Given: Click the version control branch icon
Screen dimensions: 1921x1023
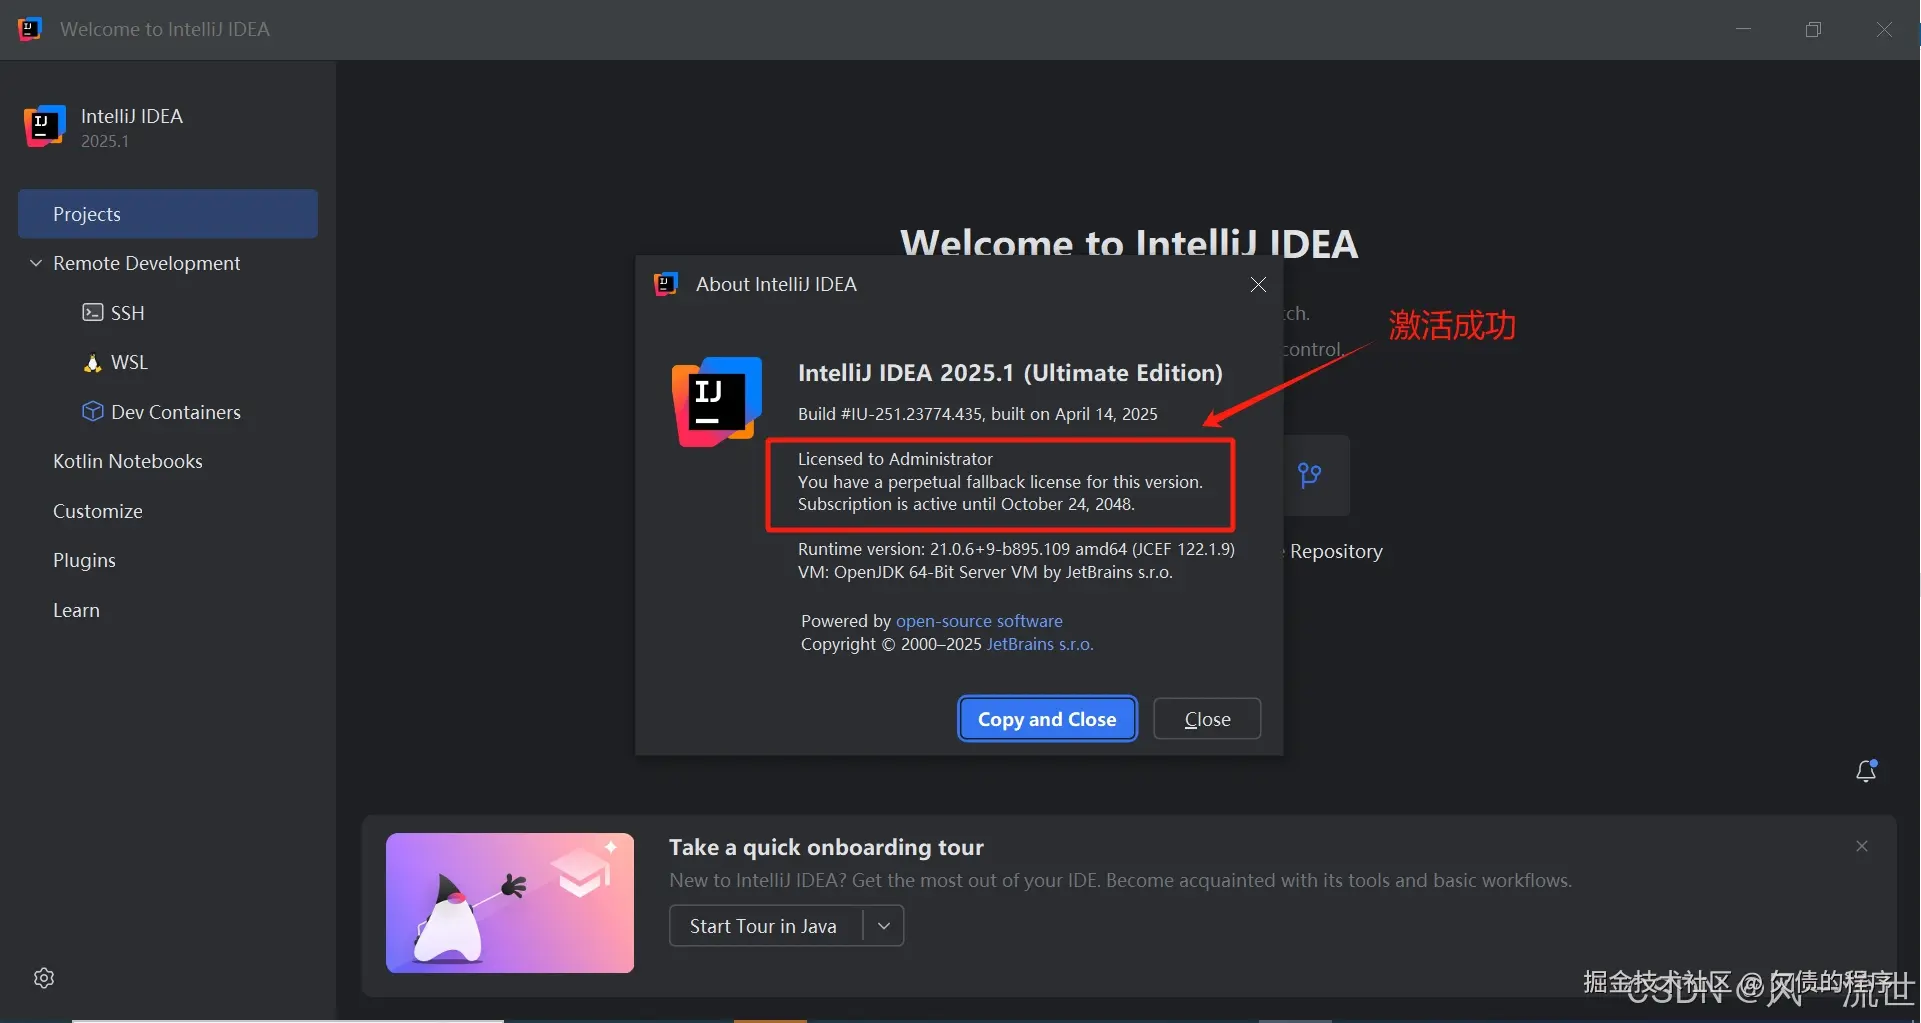Looking at the screenshot, I should tap(1309, 475).
